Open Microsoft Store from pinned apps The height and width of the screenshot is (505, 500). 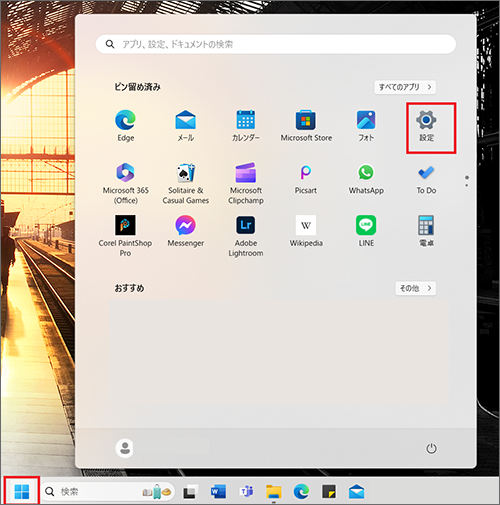(x=306, y=126)
